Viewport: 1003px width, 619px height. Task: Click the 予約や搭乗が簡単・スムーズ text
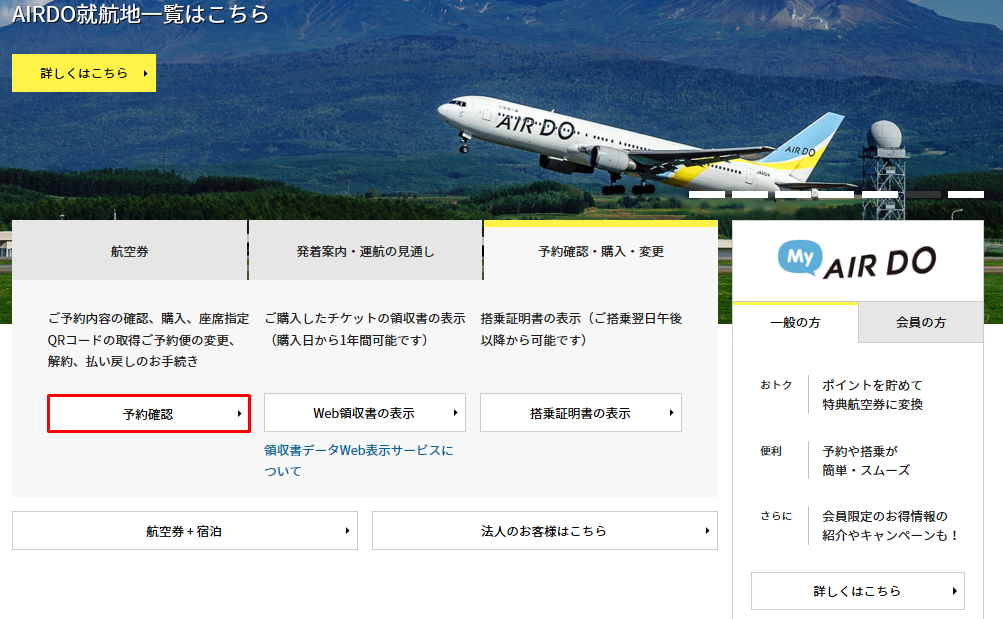866,460
